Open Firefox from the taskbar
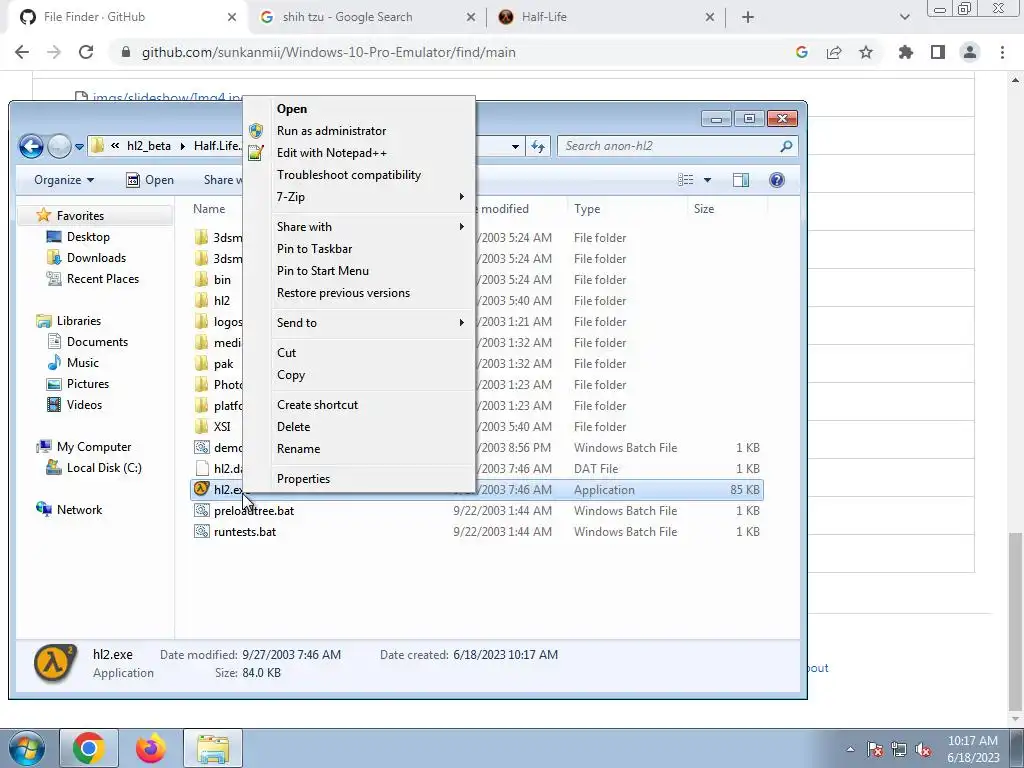 [150, 748]
